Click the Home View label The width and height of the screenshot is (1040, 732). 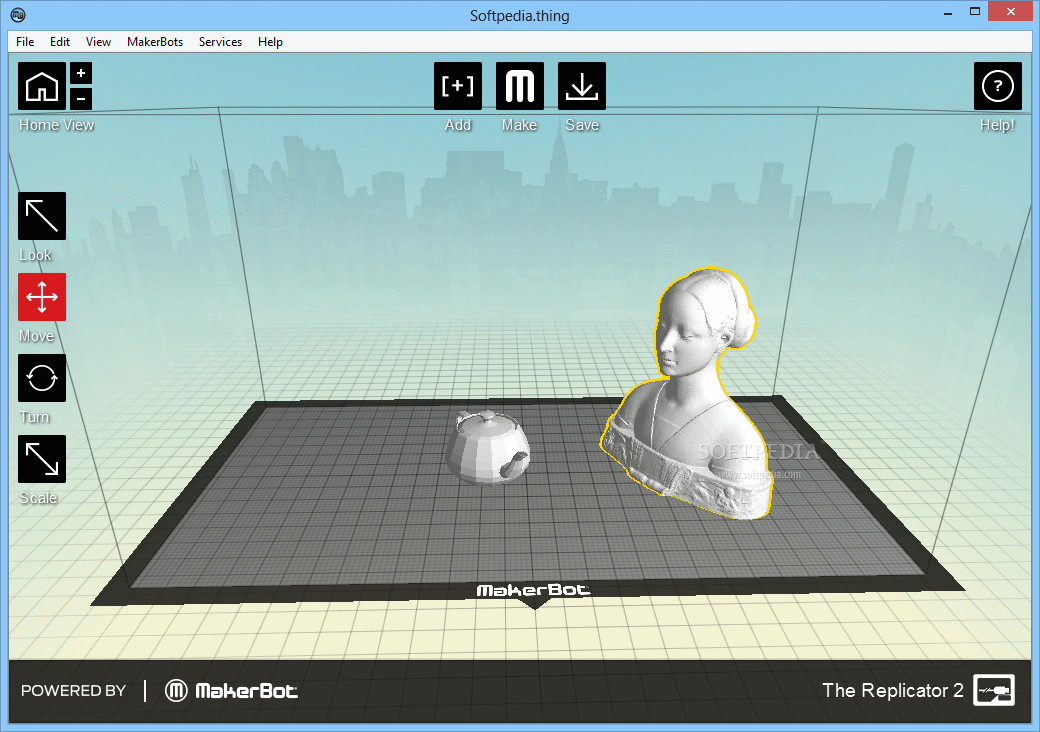[56, 125]
